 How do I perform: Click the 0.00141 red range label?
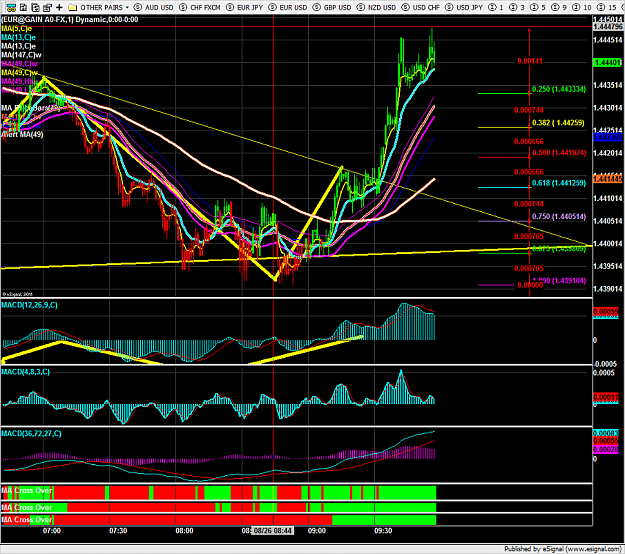[530, 61]
